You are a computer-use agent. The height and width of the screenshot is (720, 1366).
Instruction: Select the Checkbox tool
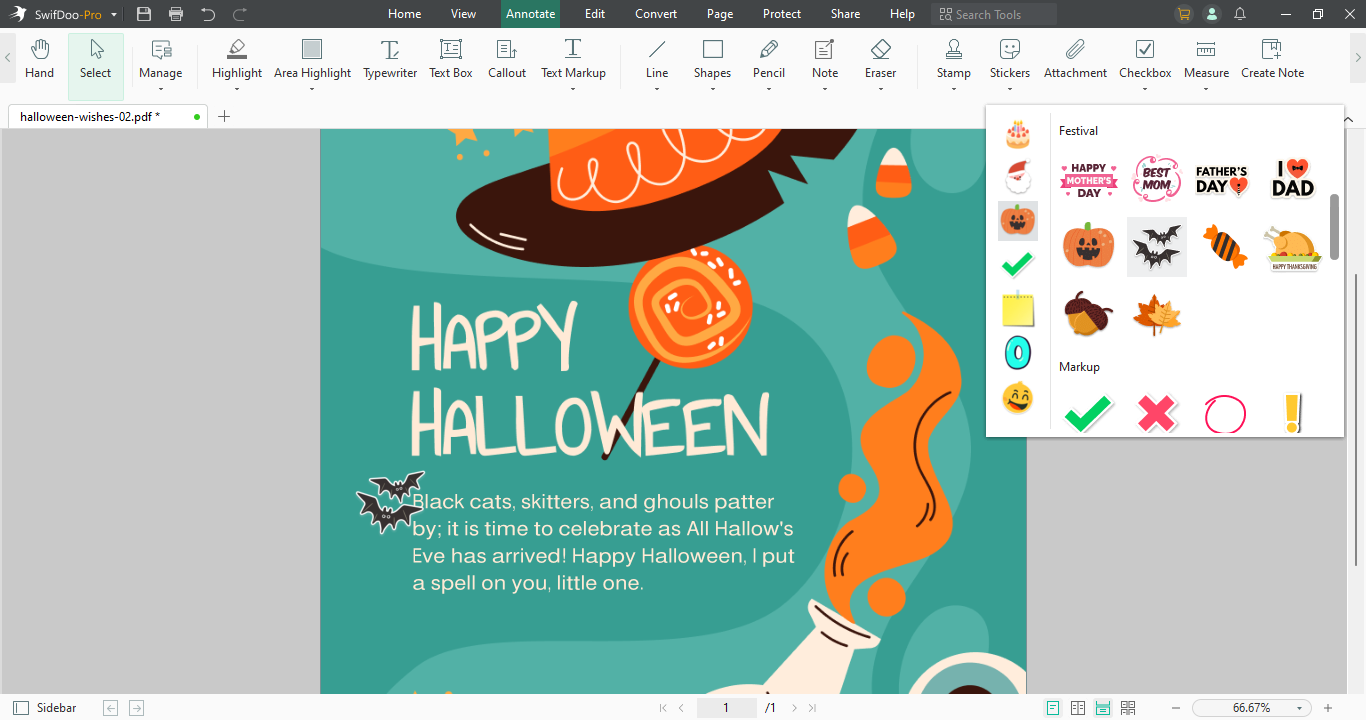1145,60
